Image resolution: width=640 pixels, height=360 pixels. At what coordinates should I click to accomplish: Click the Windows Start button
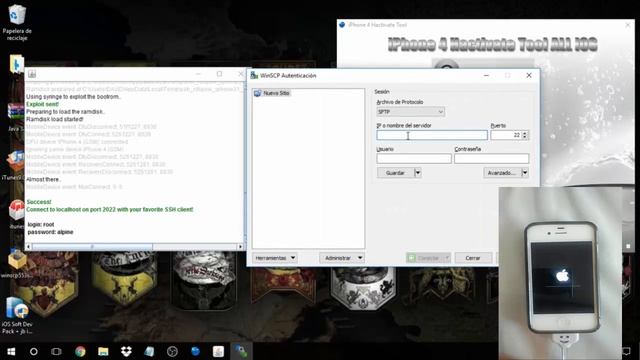click(11, 351)
